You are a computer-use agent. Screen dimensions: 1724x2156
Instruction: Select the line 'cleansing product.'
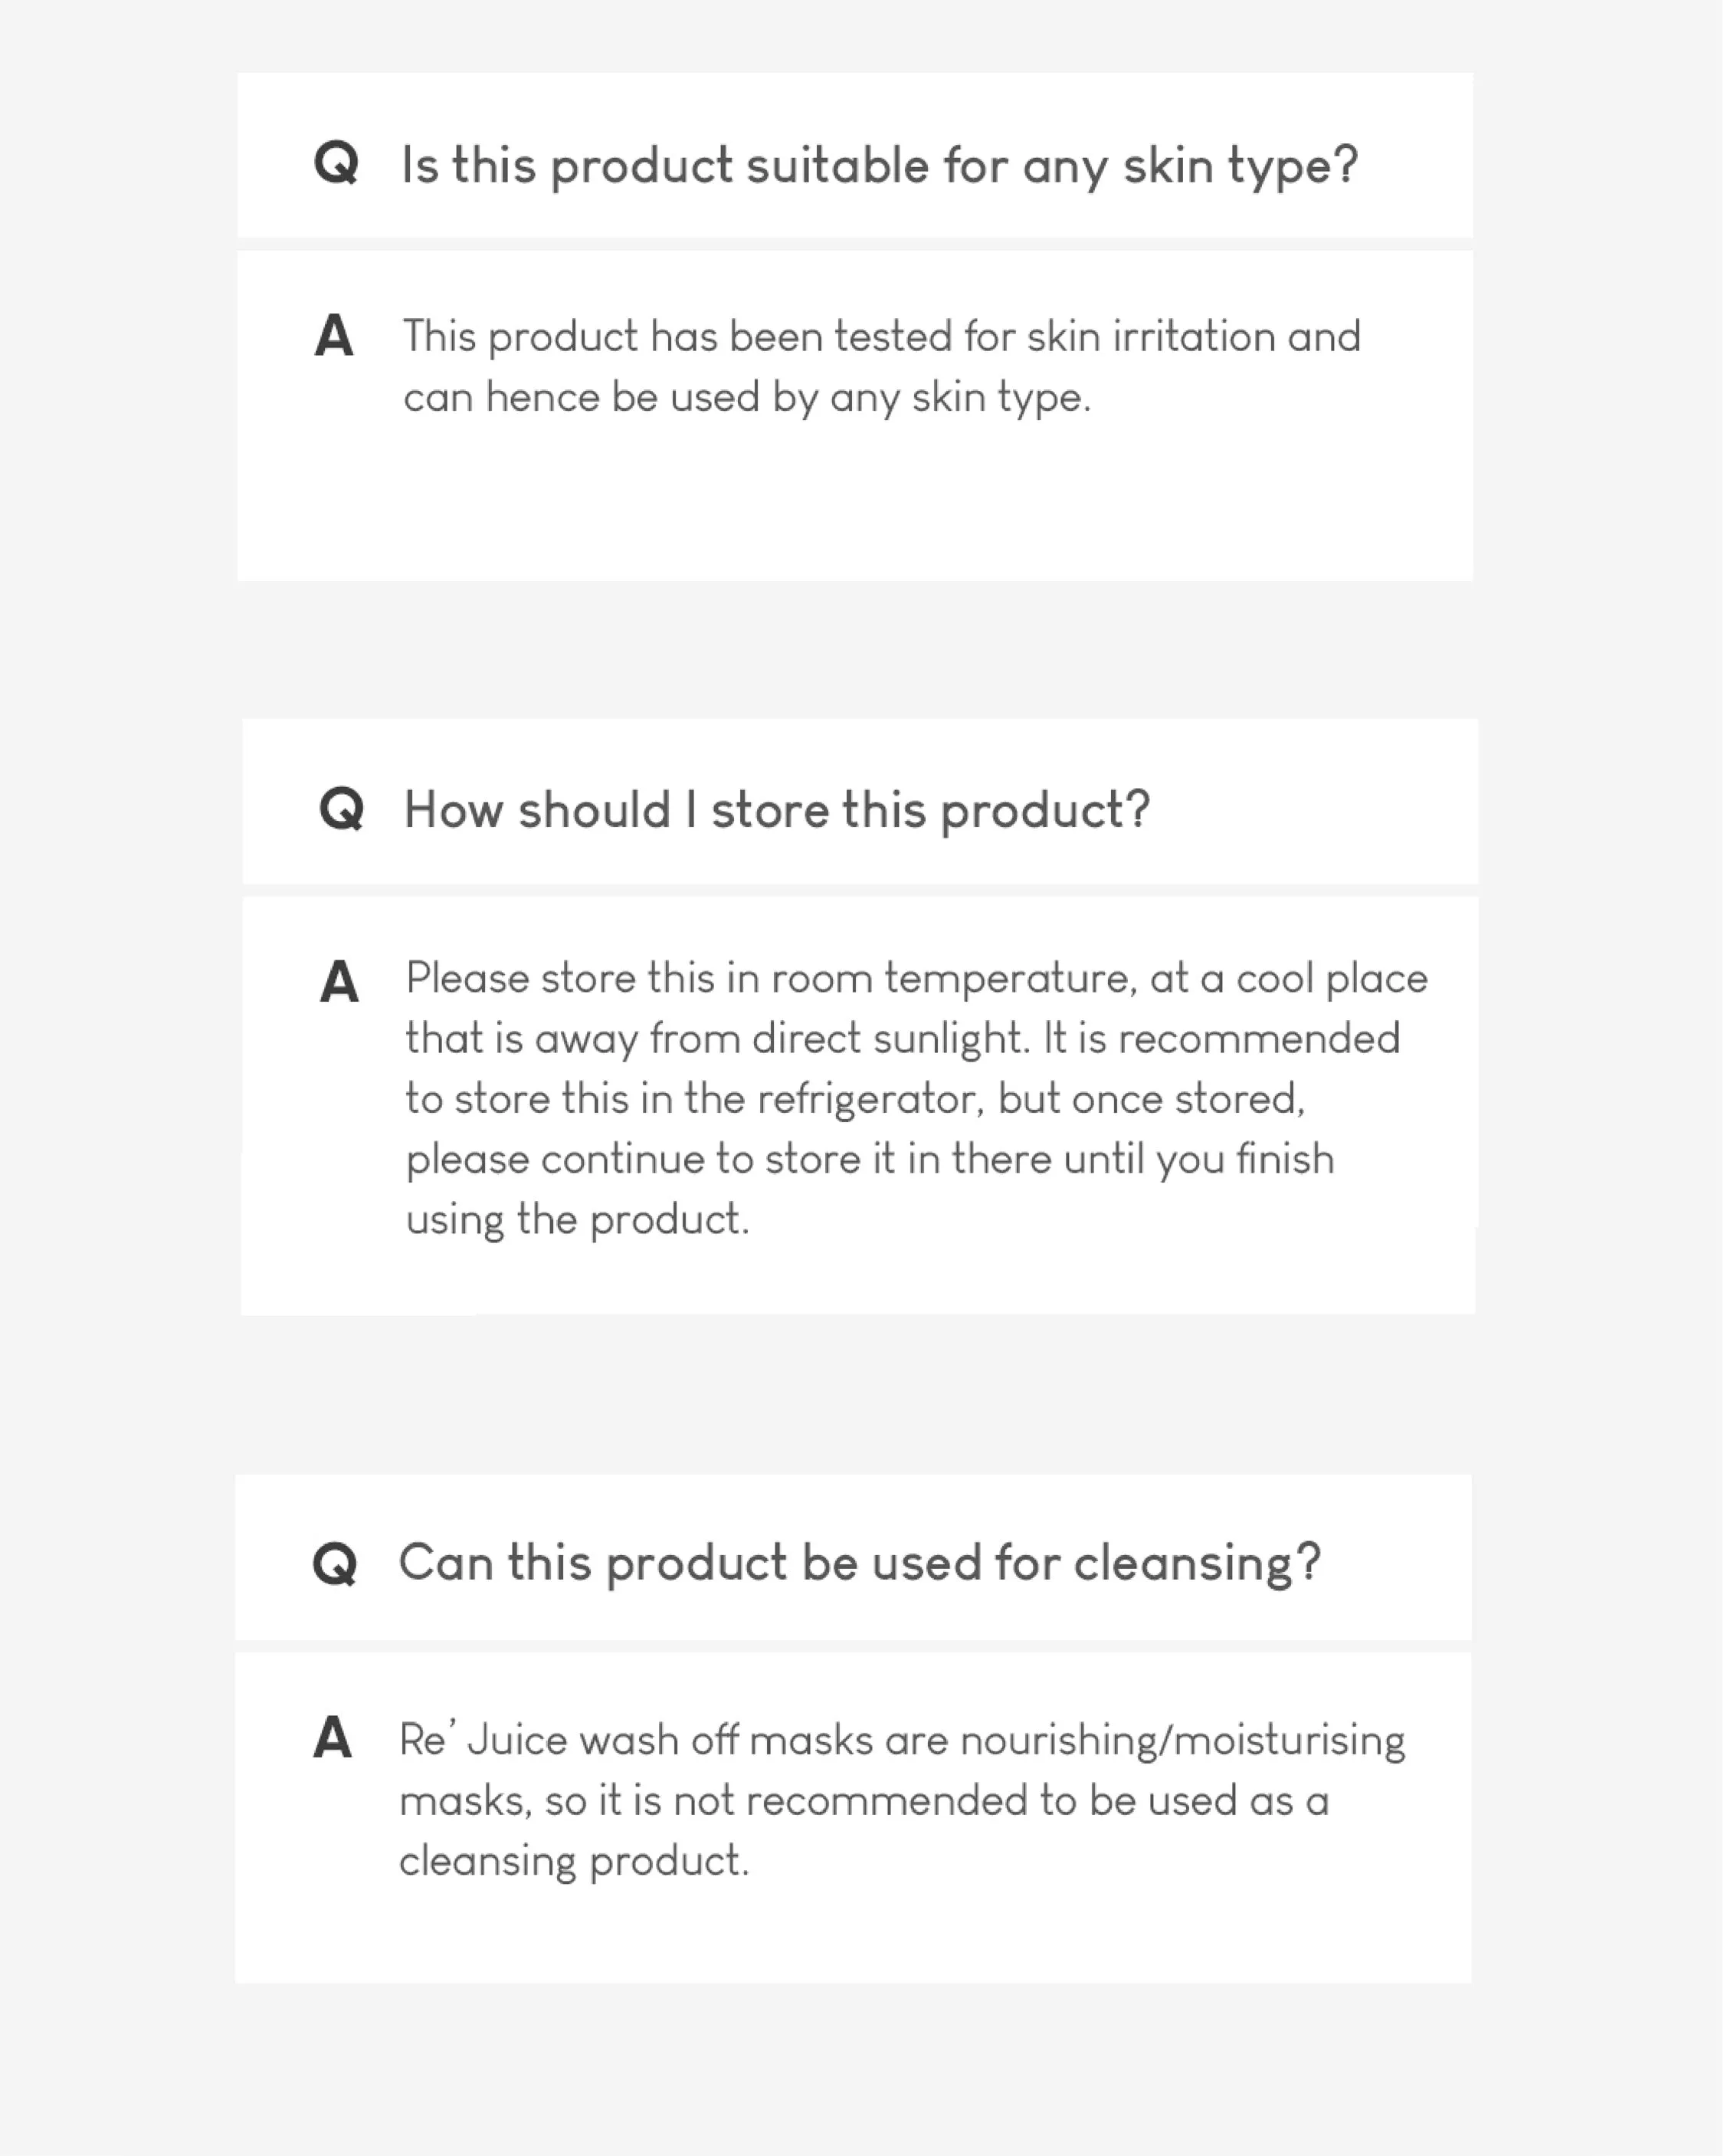pos(574,1862)
